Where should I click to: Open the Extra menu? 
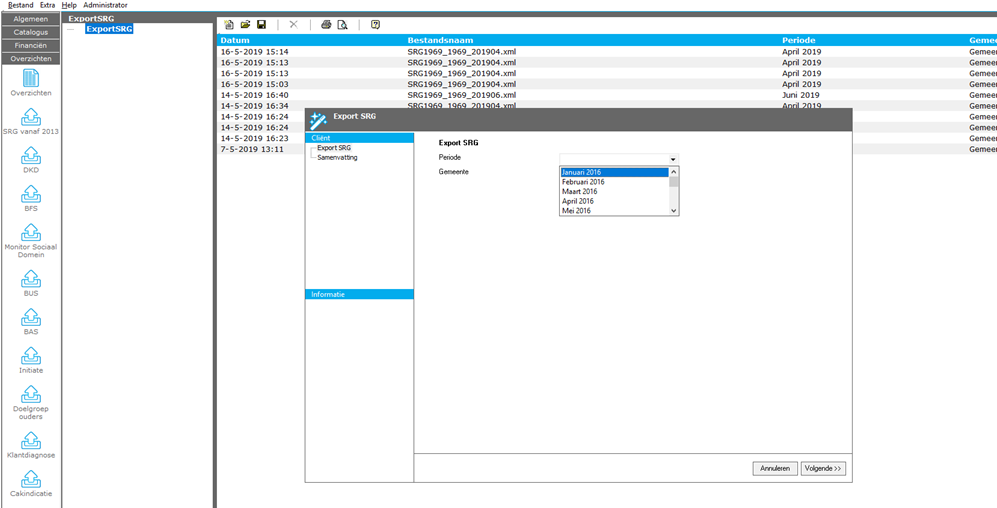coord(47,5)
